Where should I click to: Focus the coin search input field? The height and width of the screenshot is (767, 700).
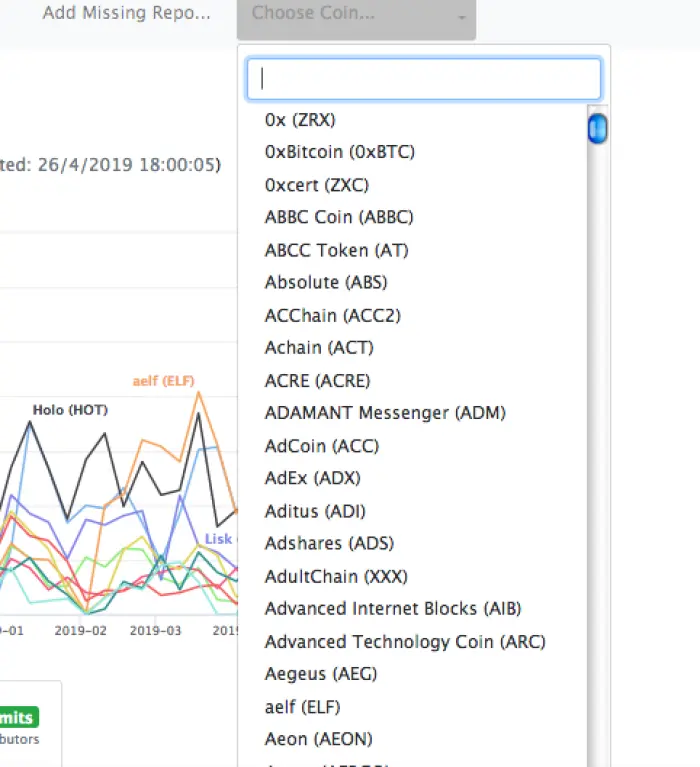click(x=424, y=79)
